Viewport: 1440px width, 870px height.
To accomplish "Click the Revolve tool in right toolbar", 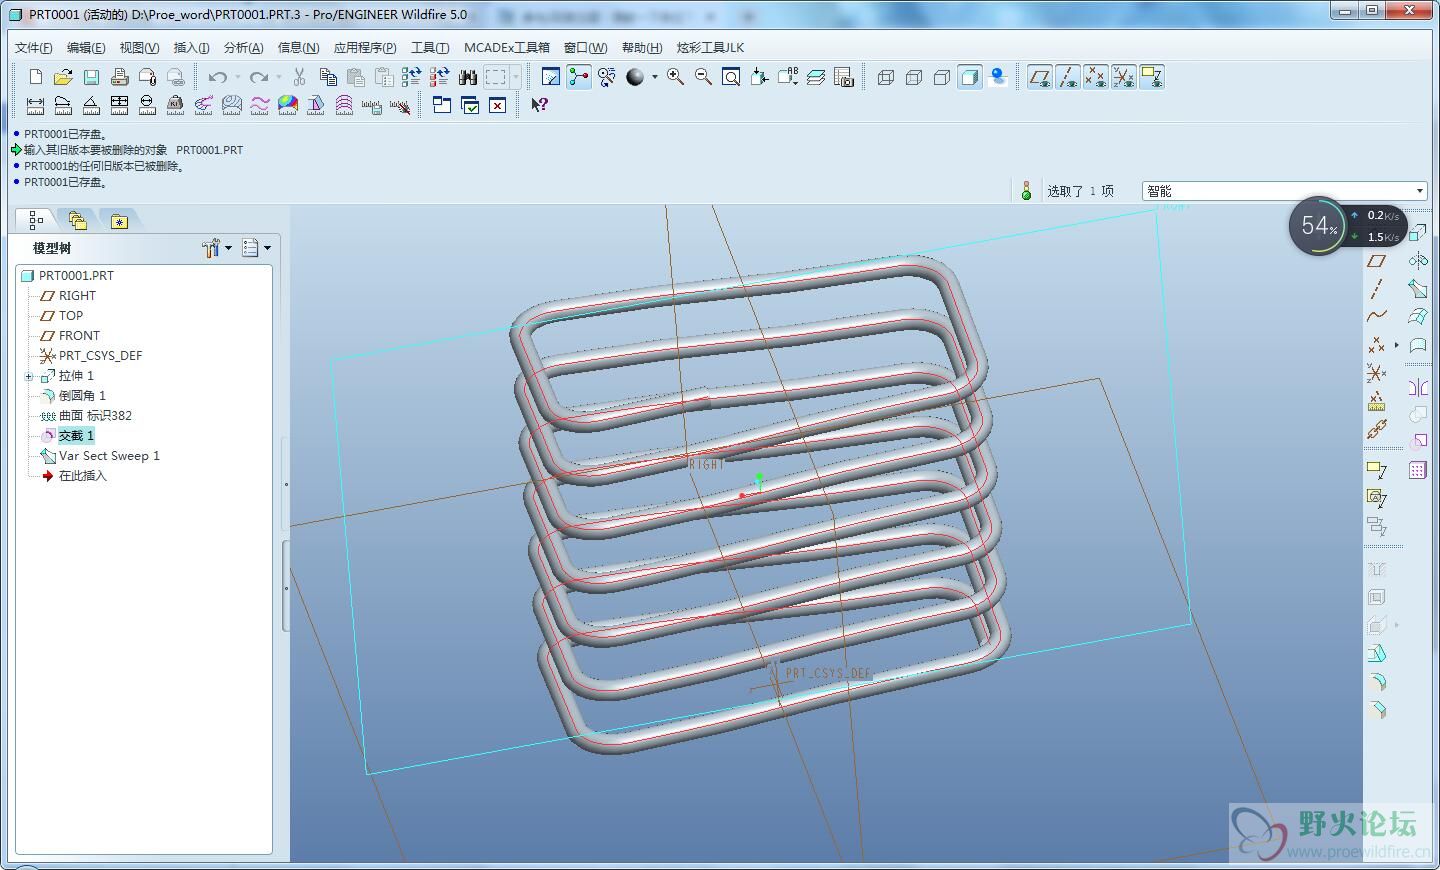I will pyautogui.click(x=1418, y=261).
